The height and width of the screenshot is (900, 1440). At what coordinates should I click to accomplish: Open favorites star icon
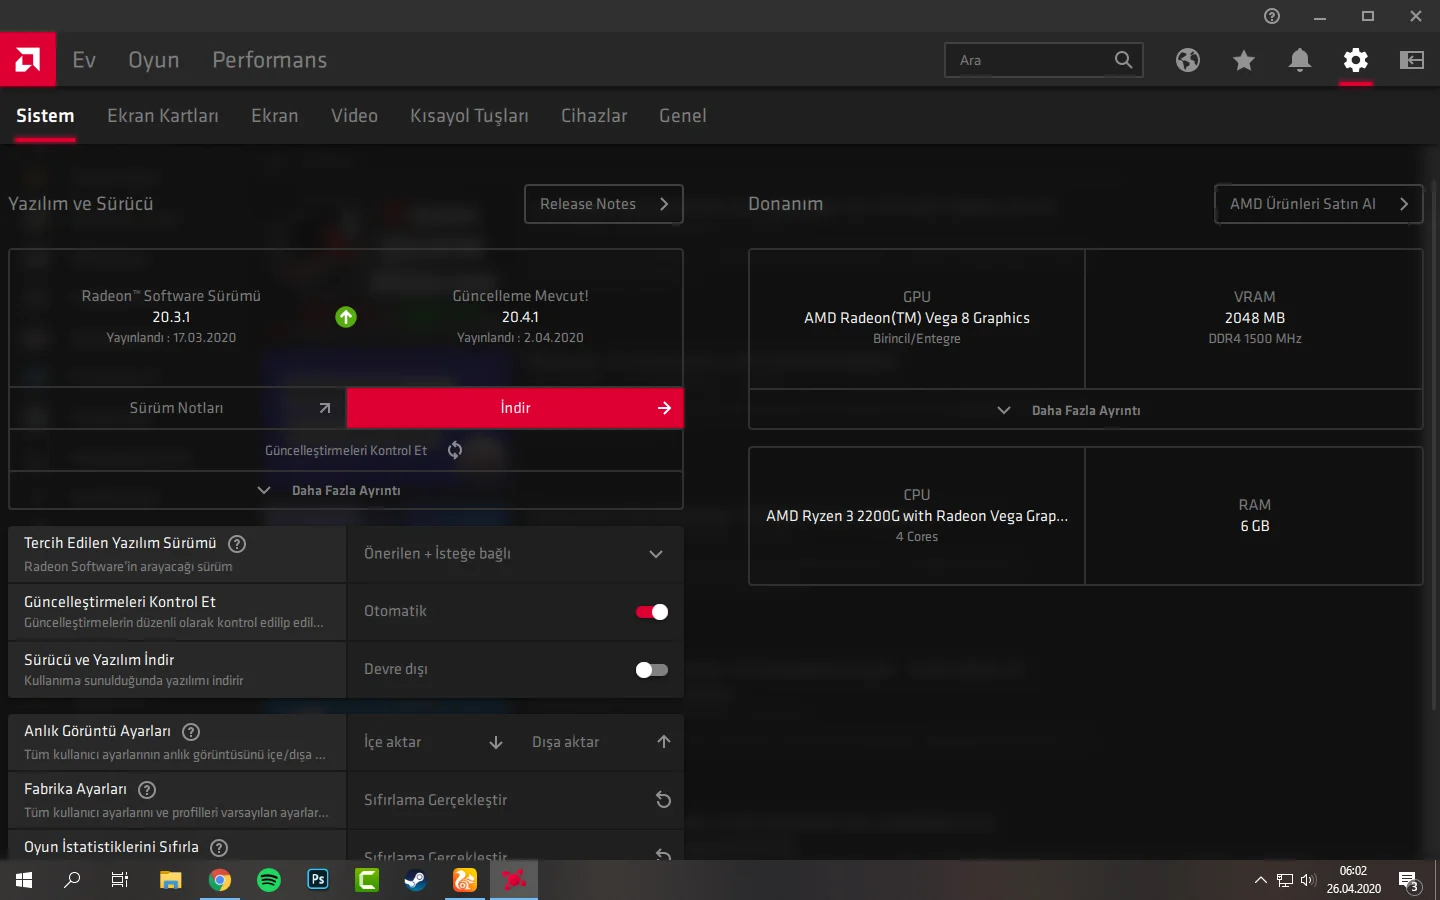click(x=1243, y=61)
